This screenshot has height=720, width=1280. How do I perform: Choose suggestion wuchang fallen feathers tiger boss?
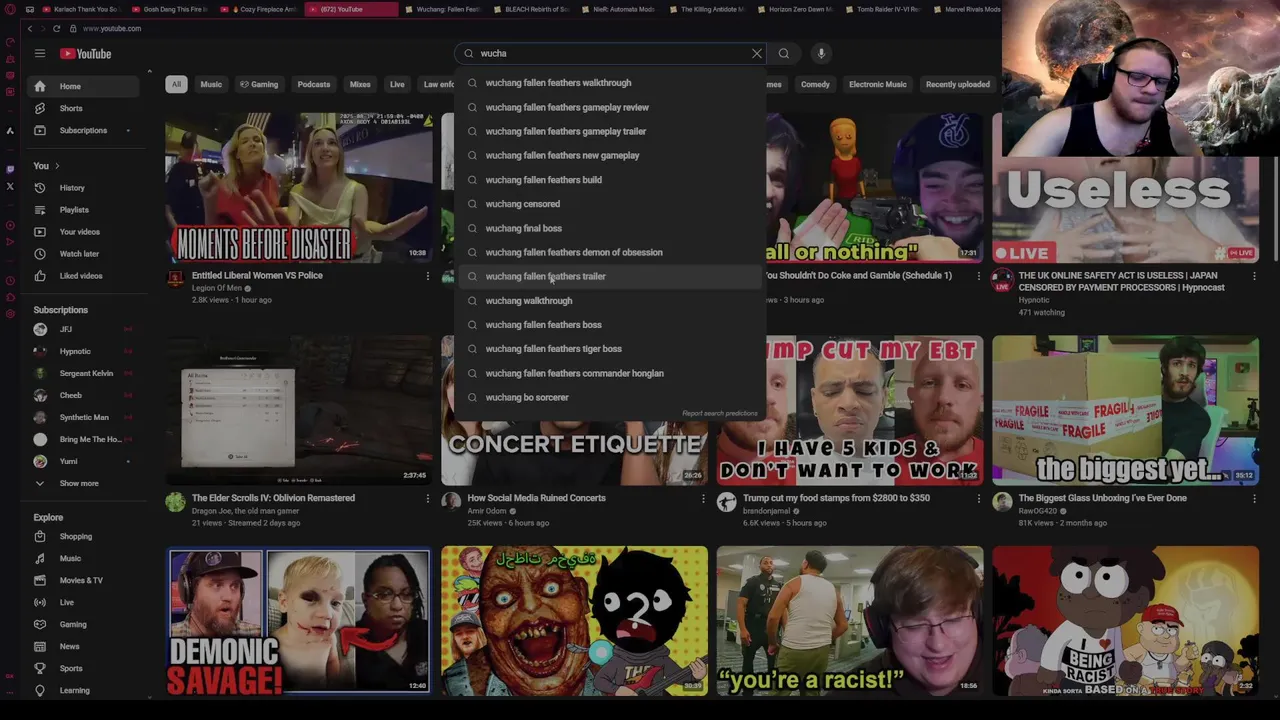click(610, 349)
